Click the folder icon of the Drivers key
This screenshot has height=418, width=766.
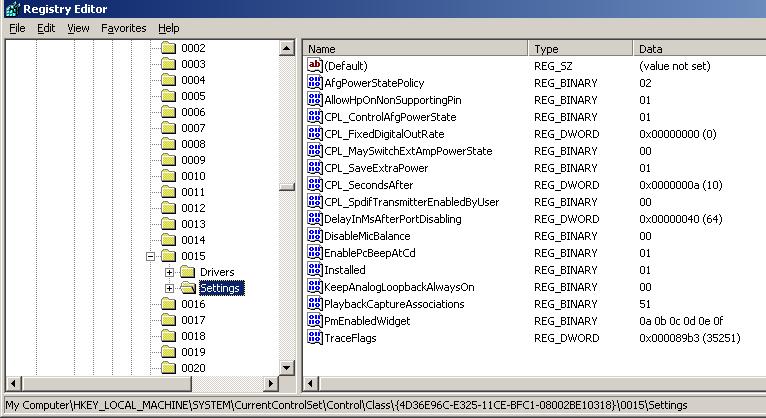tap(187, 272)
